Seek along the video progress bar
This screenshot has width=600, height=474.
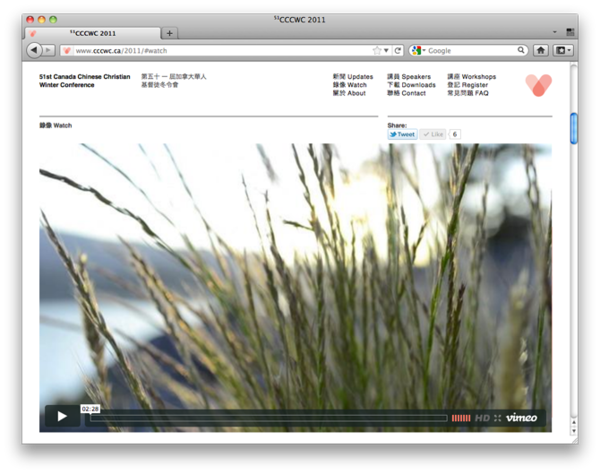(268, 418)
